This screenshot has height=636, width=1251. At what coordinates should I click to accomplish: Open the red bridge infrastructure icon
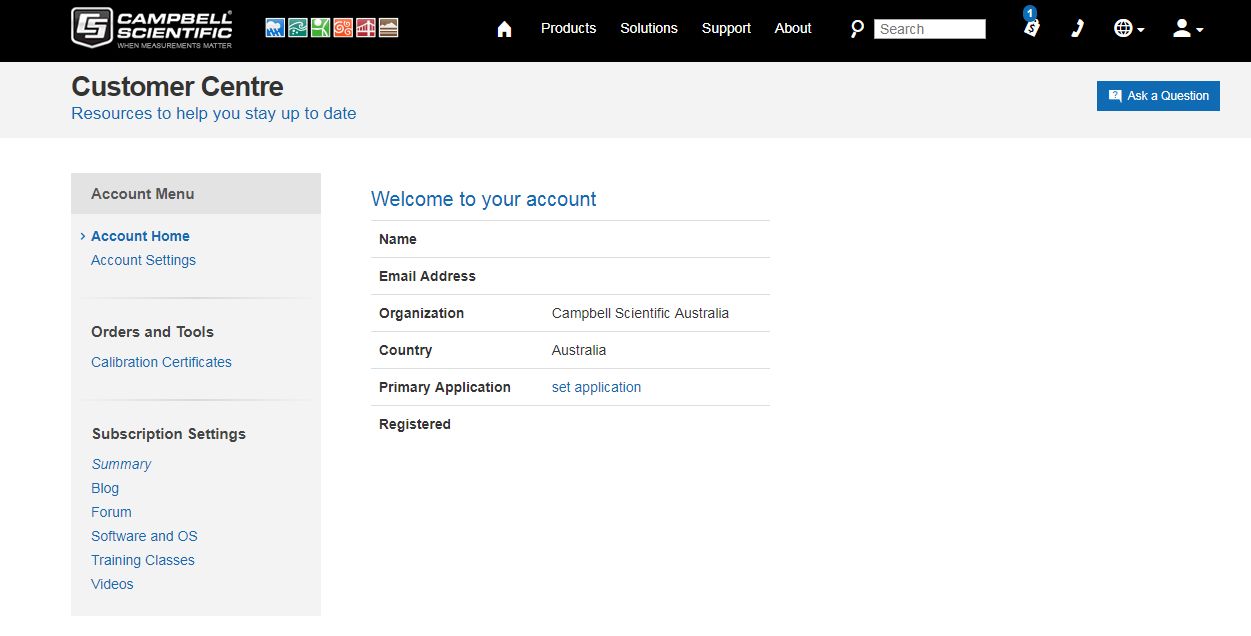(366, 28)
